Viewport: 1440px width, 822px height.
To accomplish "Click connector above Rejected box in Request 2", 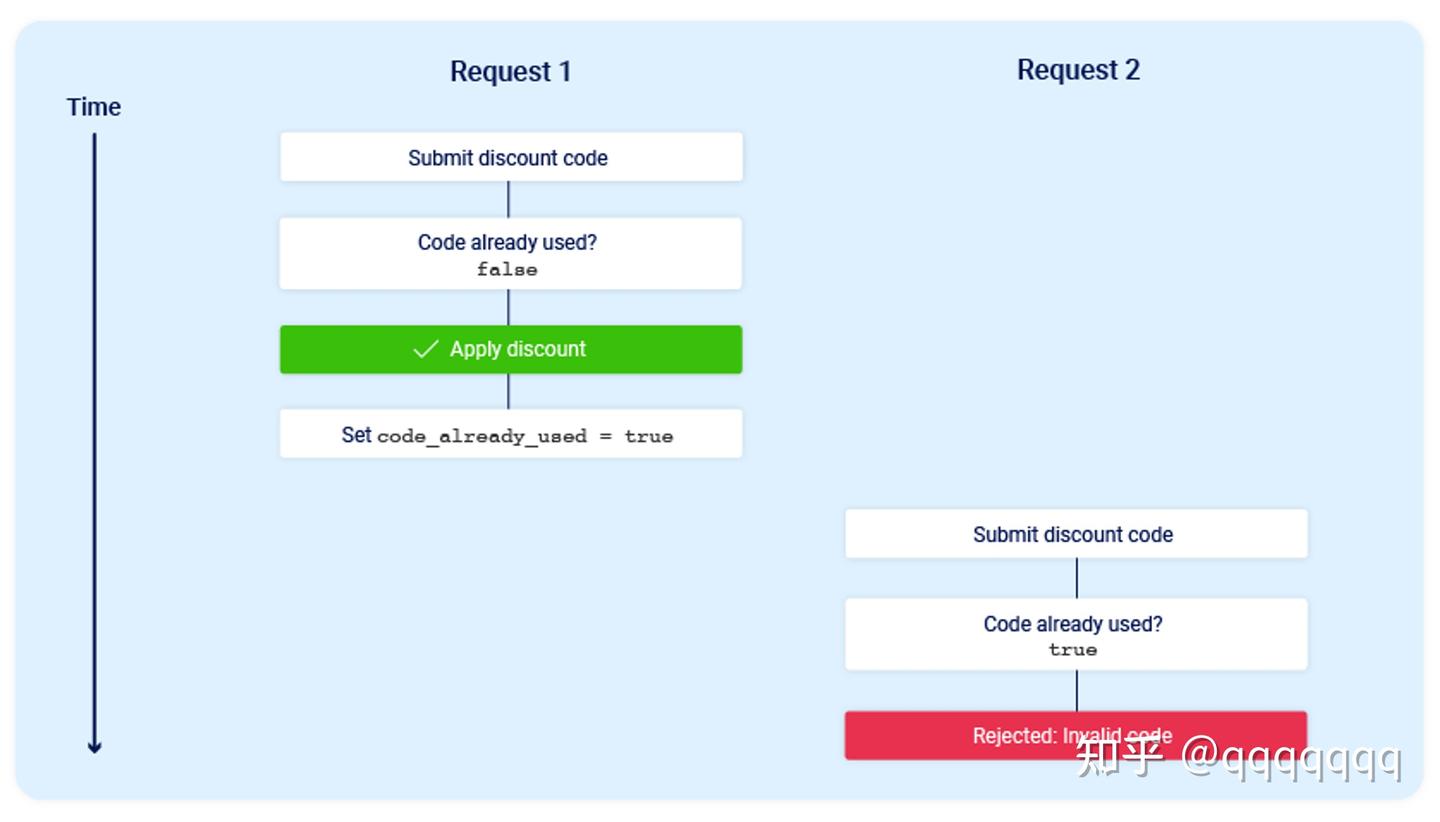I will click(1076, 691).
